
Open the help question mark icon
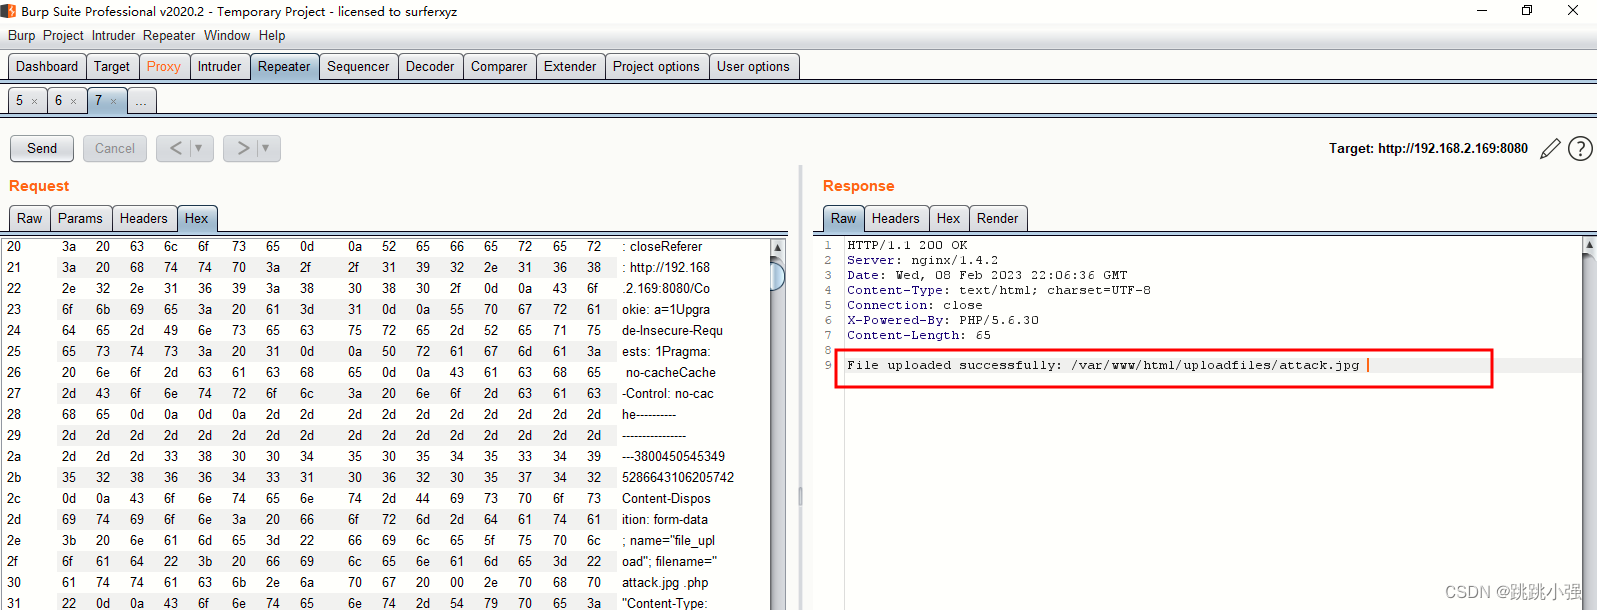click(x=1580, y=149)
